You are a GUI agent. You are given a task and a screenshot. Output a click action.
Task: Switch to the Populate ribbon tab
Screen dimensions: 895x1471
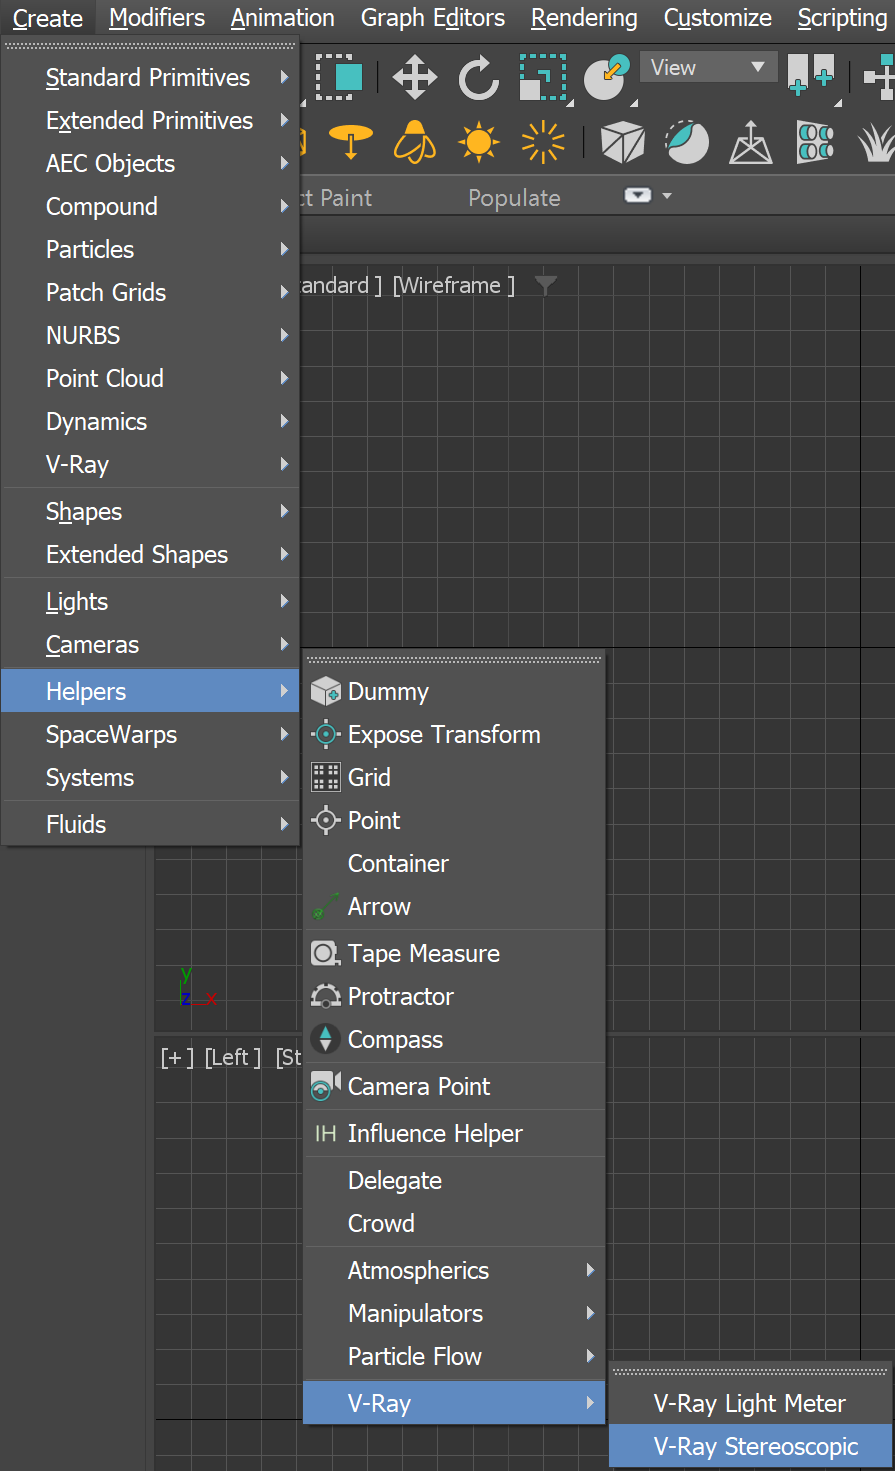pos(514,198)
